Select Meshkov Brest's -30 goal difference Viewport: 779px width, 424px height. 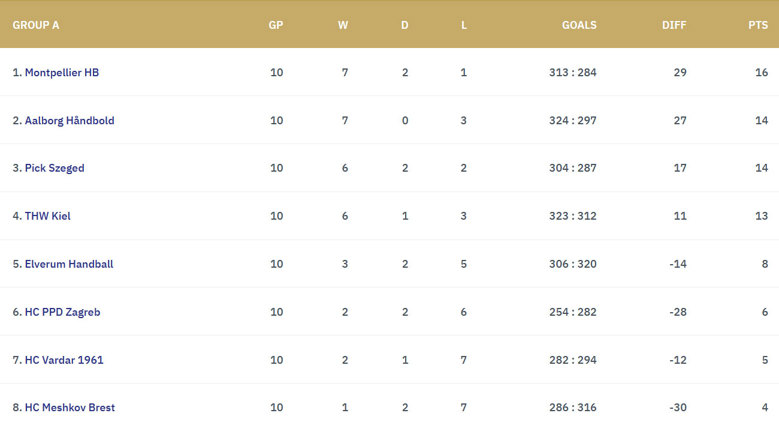coord(678,408)
